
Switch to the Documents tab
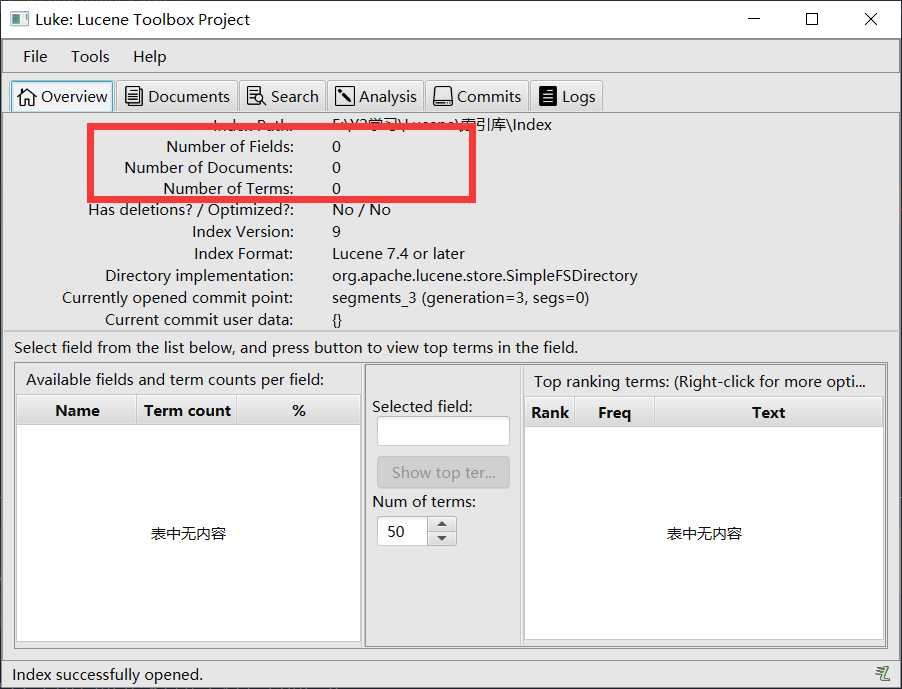(x=177, y=96)
